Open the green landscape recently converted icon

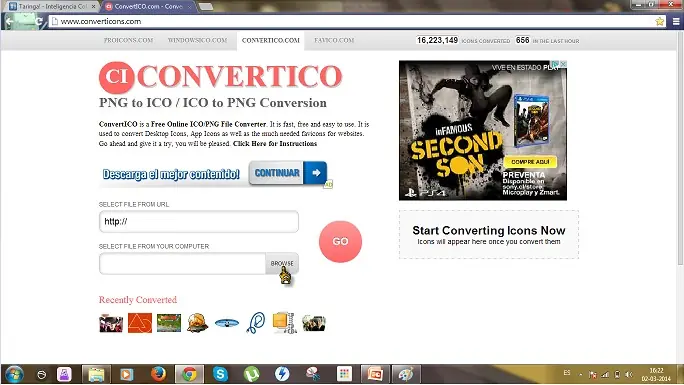point(169,323)
